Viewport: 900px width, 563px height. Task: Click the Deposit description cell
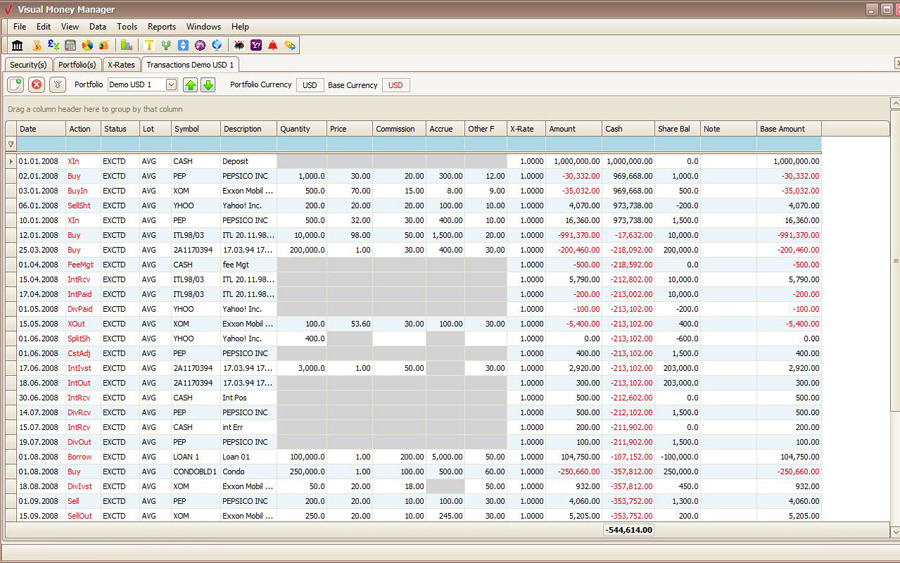(249, 161)
